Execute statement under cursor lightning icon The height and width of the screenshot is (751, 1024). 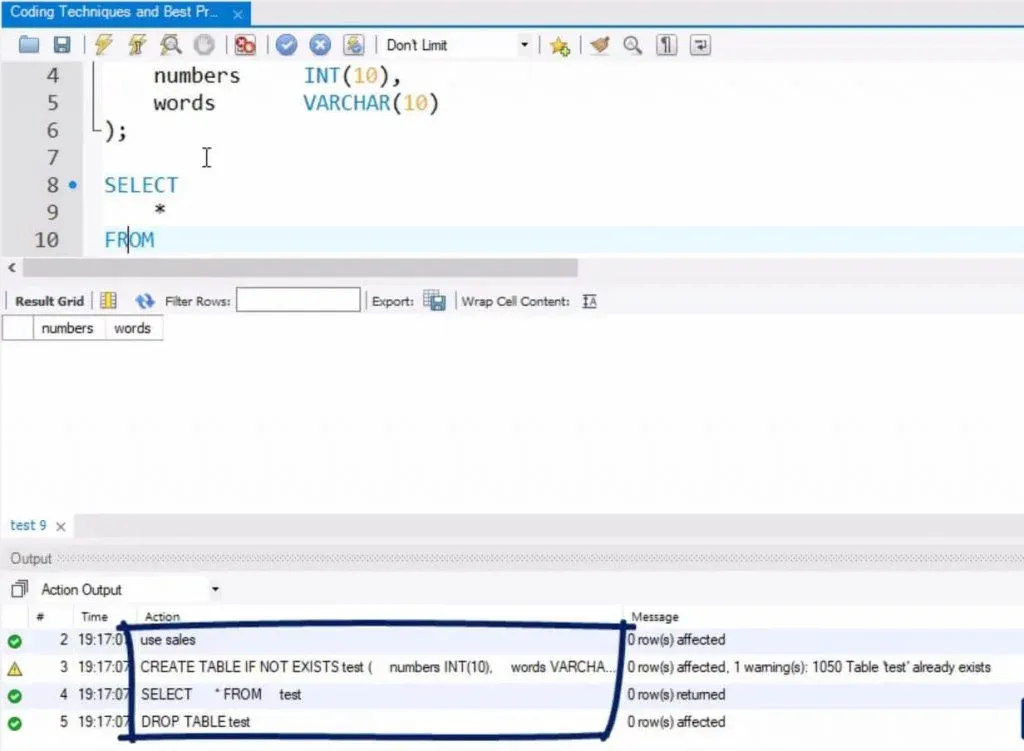click(137, 45)
